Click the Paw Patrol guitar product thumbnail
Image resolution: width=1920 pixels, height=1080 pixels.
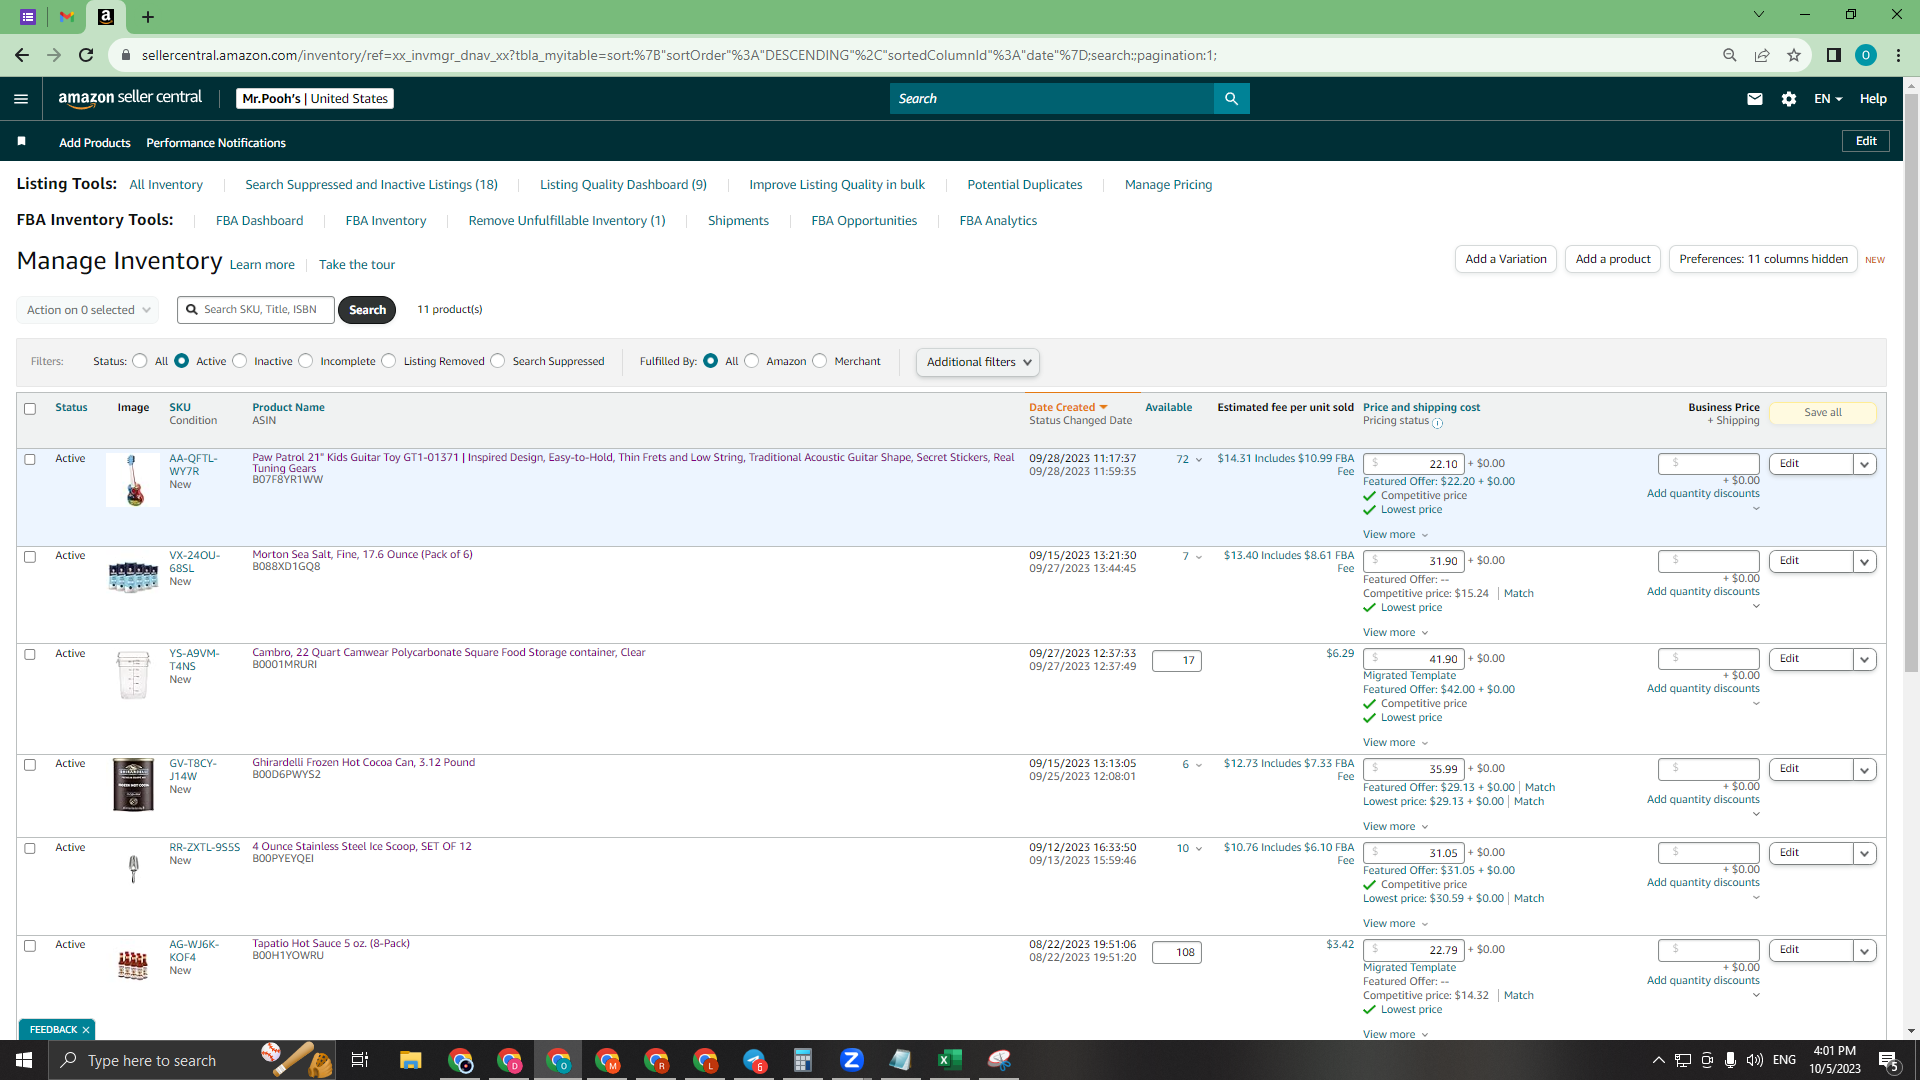pos(133,480)
